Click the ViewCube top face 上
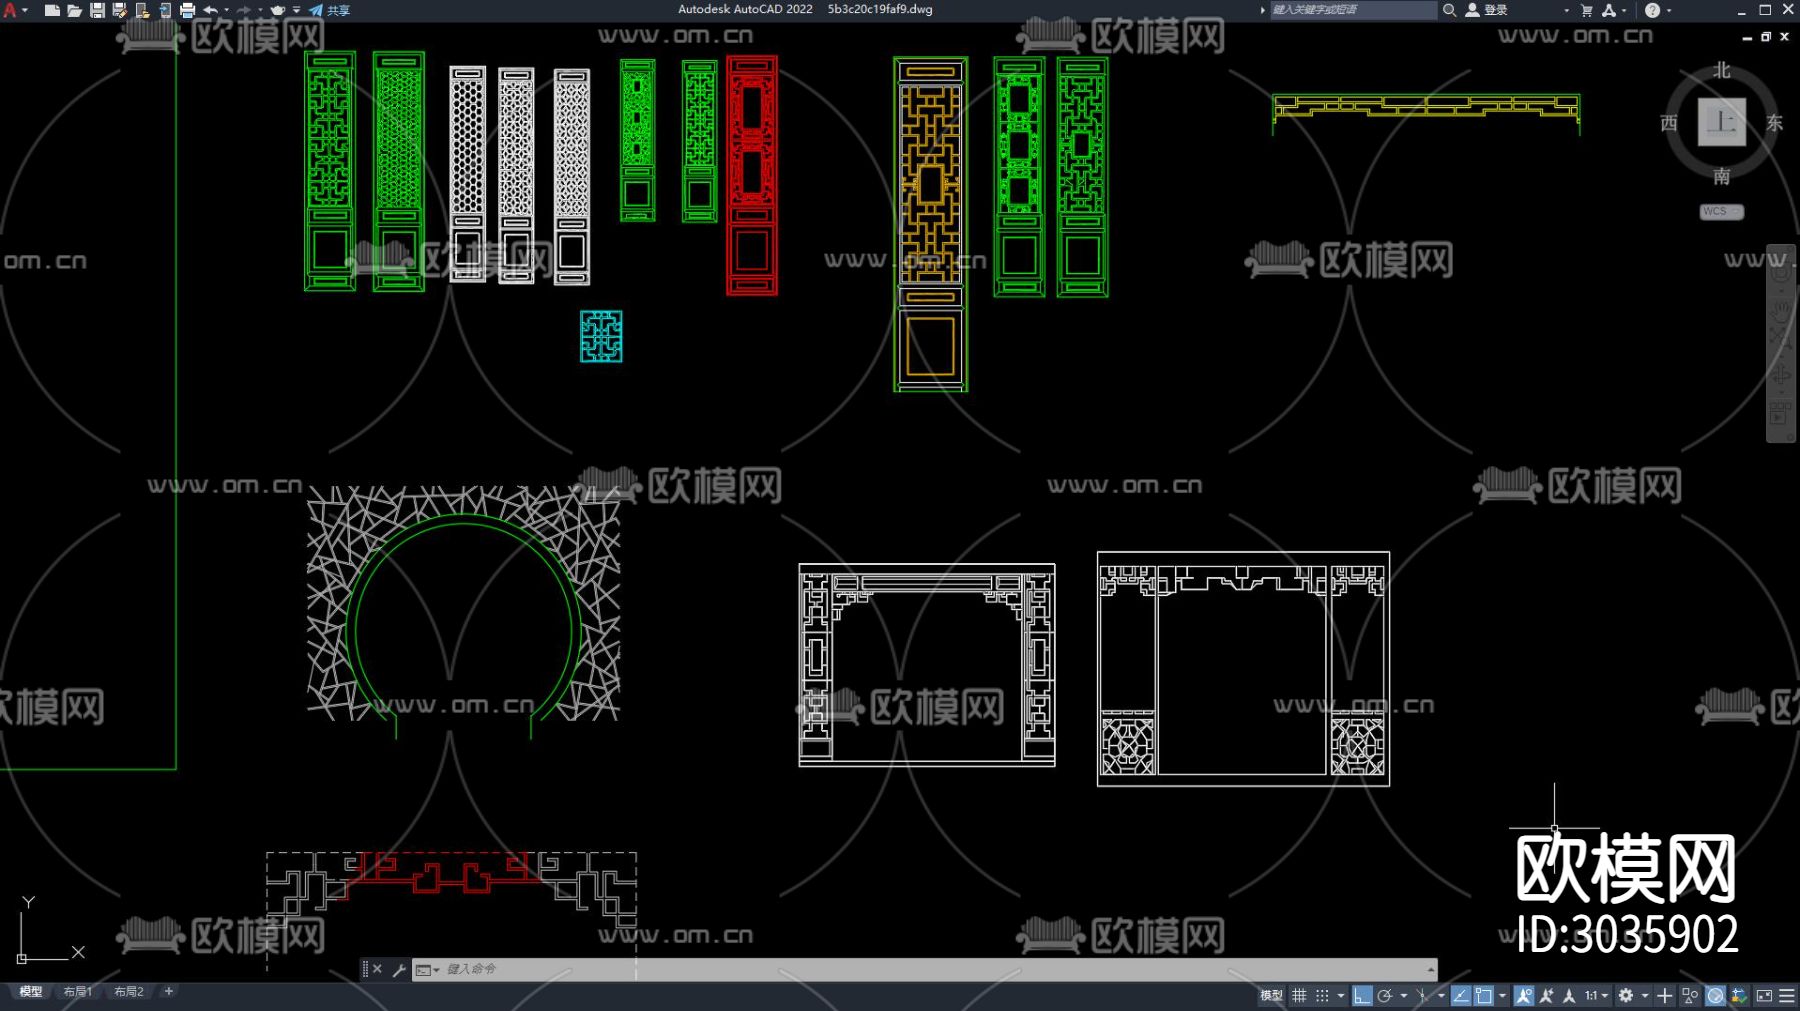The image size is (1800, 1011). (1721, 122)
